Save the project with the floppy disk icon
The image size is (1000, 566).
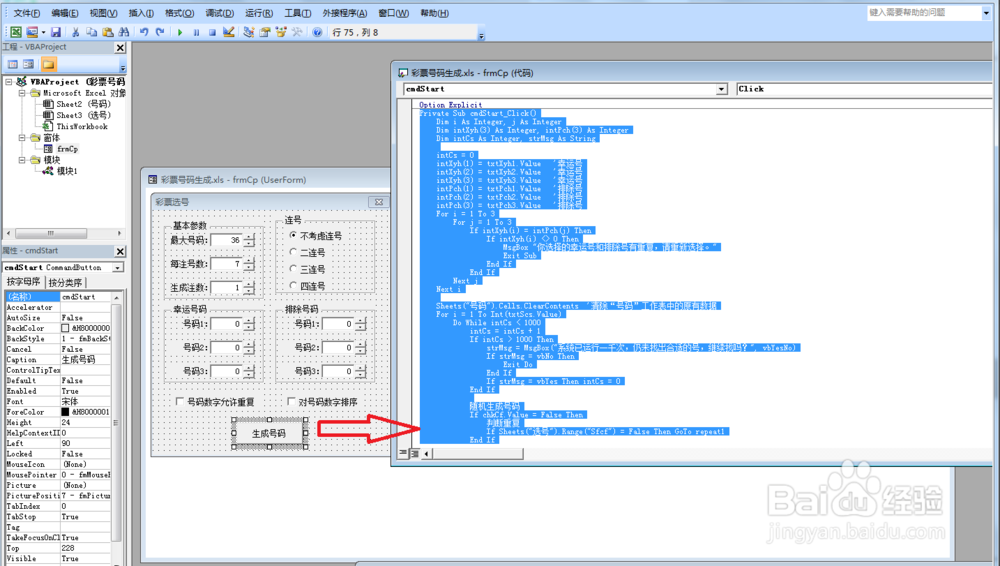(x=56, y=32)
